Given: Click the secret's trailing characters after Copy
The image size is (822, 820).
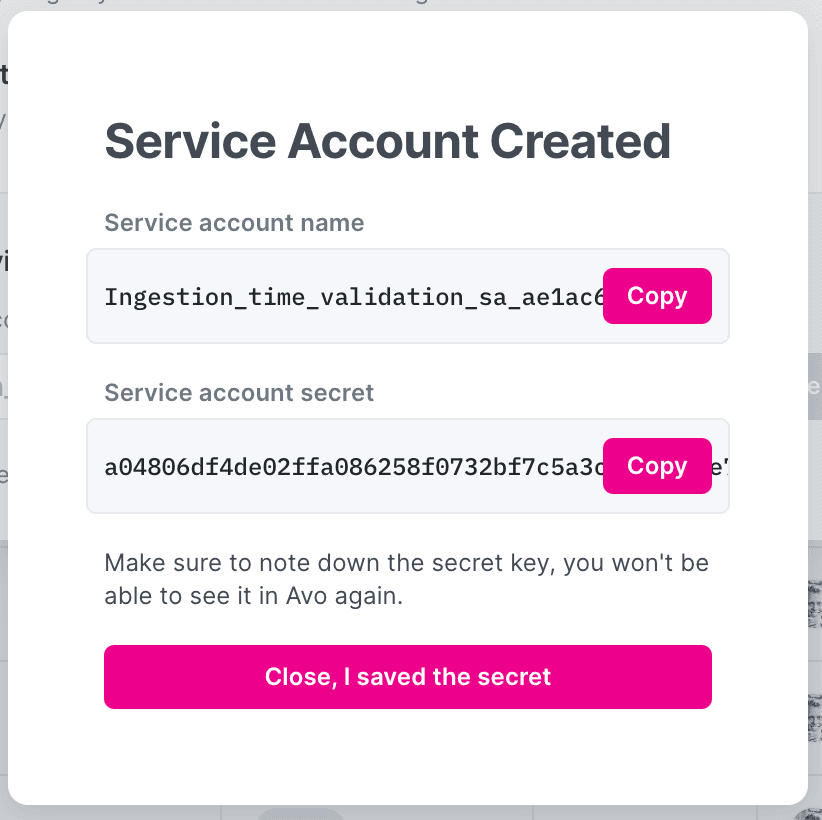Looking at the screenshot, I should pyautogui.click(x=719, y=466).
